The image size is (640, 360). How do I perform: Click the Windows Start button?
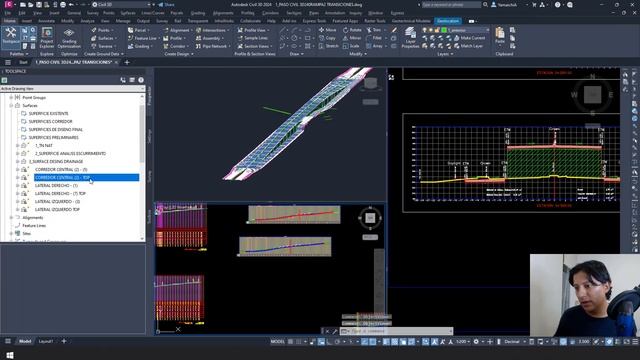9,355
